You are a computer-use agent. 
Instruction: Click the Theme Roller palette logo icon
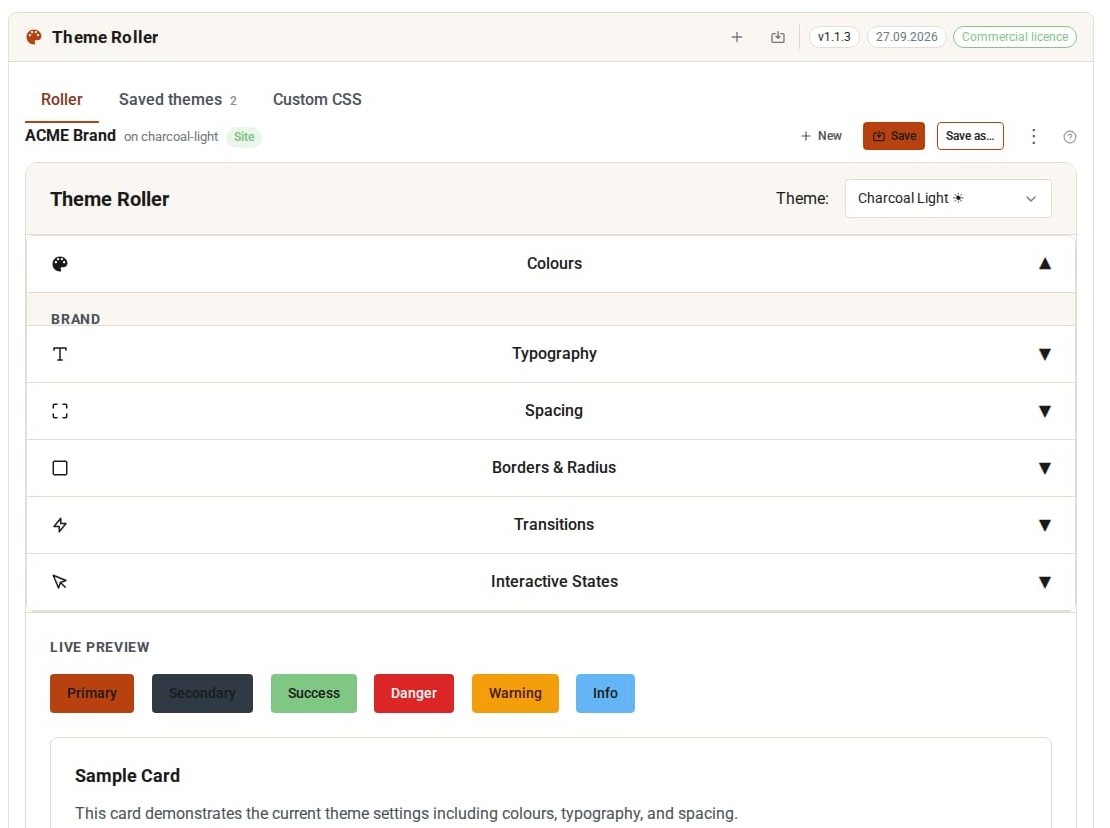tap(33, 37)
